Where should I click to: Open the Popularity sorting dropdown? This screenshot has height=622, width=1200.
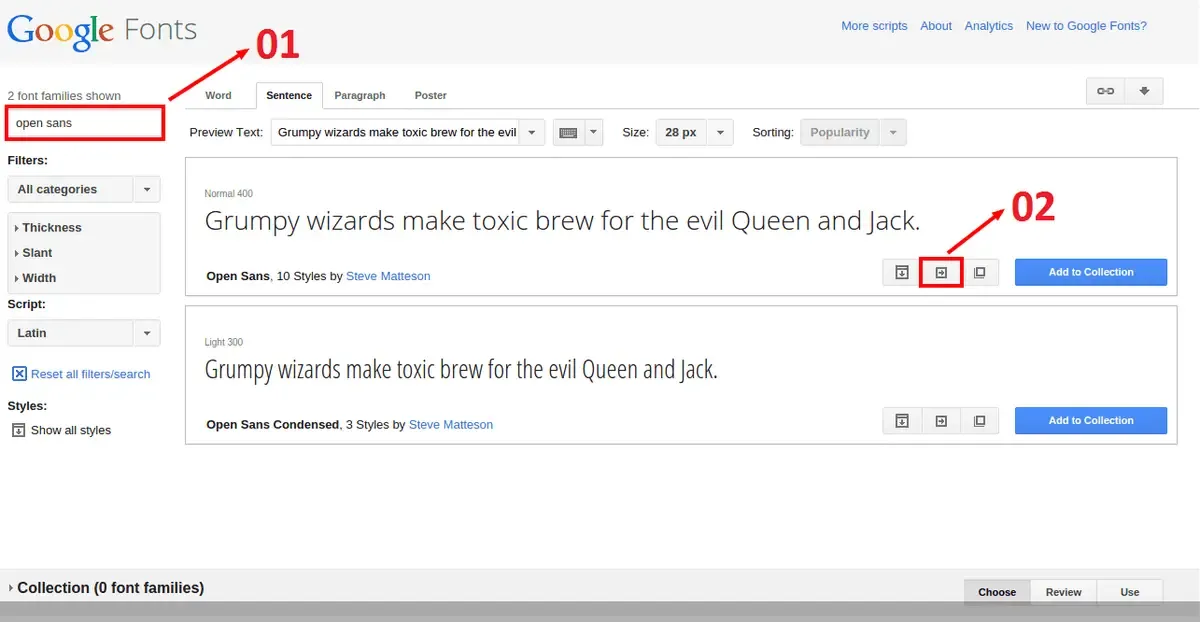[853, 132]
